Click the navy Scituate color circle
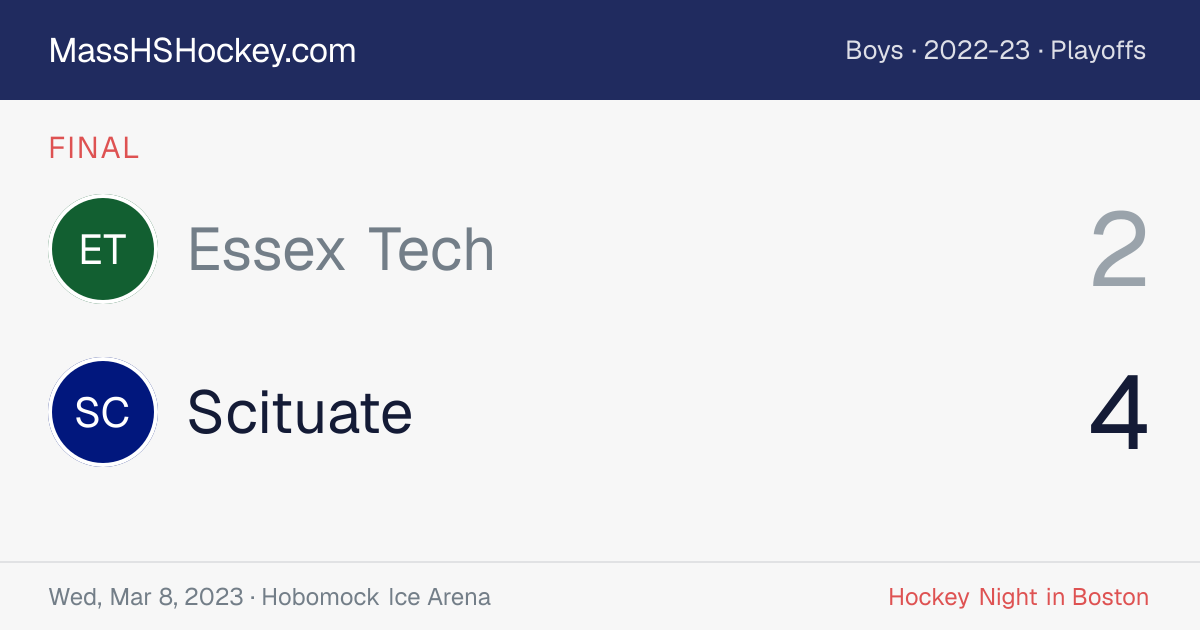The height and width of the screenshot is (630, 1200). (x=103, y=412)
